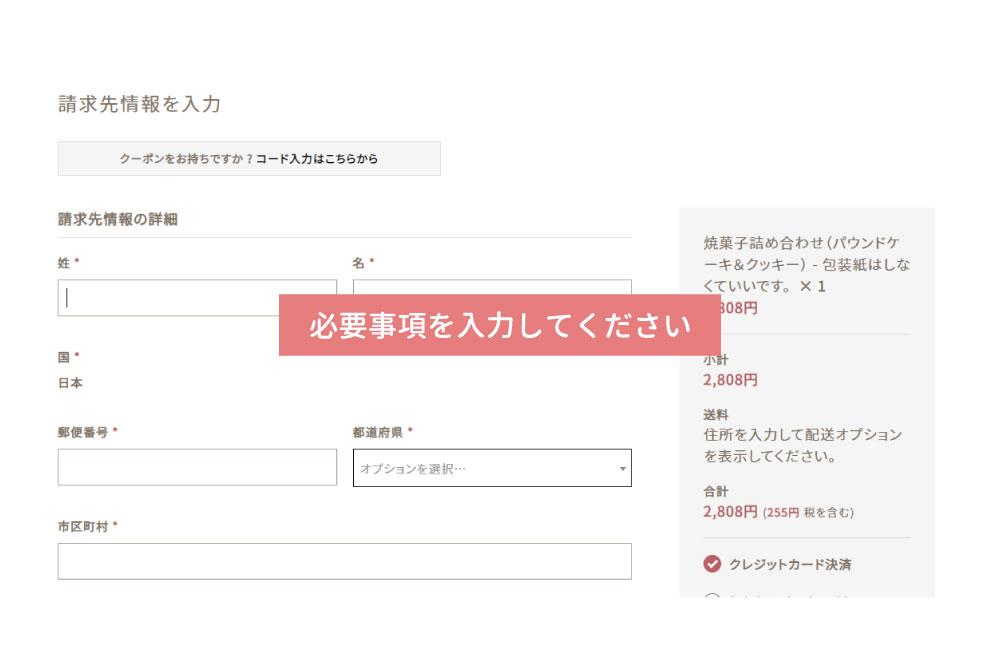Click the 合計 total amount 2,808円

(x=730, y=512)
